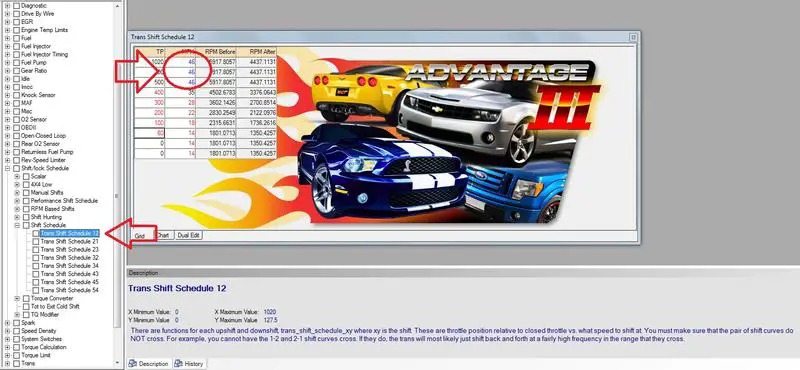This screenshot has width=800, height=370.
Task: Open the History tab
Action: pos(189,363)
